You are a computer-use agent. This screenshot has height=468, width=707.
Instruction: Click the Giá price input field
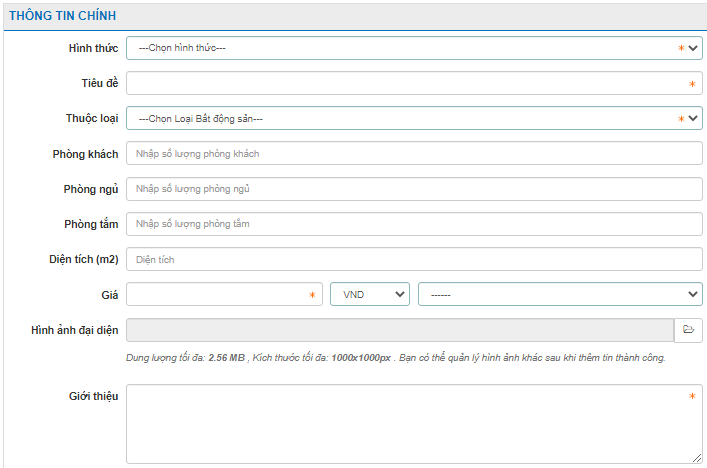215,294
